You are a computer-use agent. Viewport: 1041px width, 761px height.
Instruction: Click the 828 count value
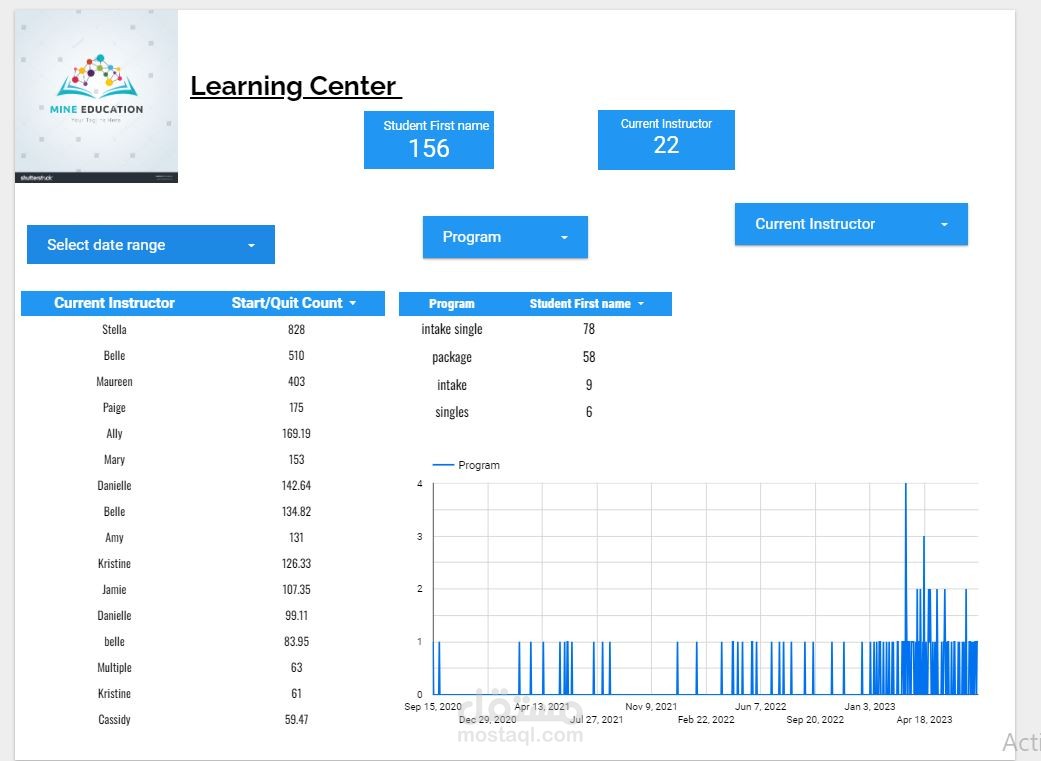click(x=296, y=329)
